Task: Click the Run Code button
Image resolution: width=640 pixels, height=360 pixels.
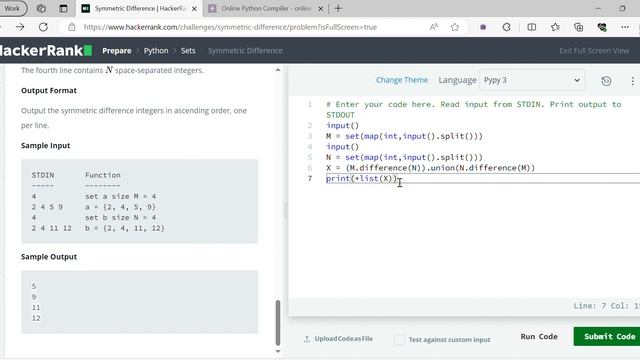Action: [539, 337]
